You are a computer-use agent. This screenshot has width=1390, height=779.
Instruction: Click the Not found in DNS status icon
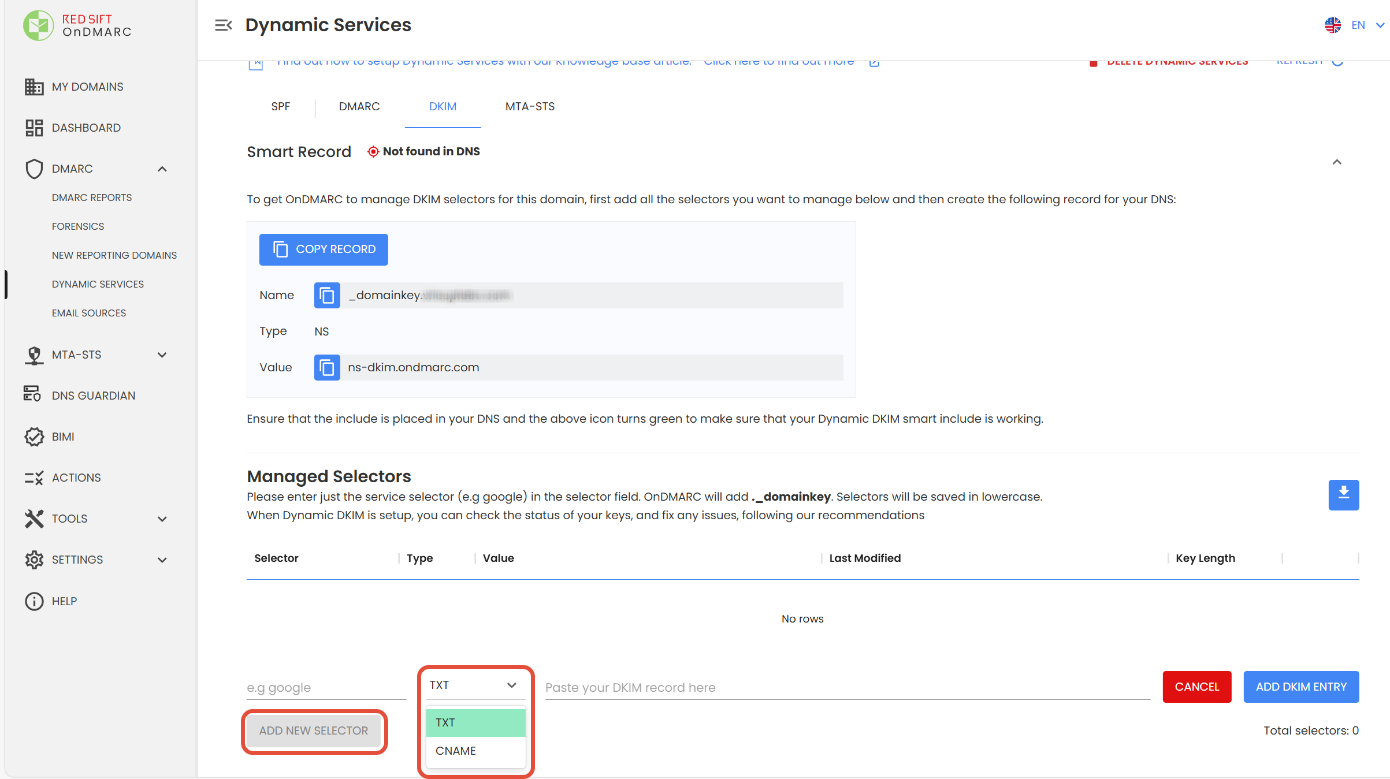(373, 152)
